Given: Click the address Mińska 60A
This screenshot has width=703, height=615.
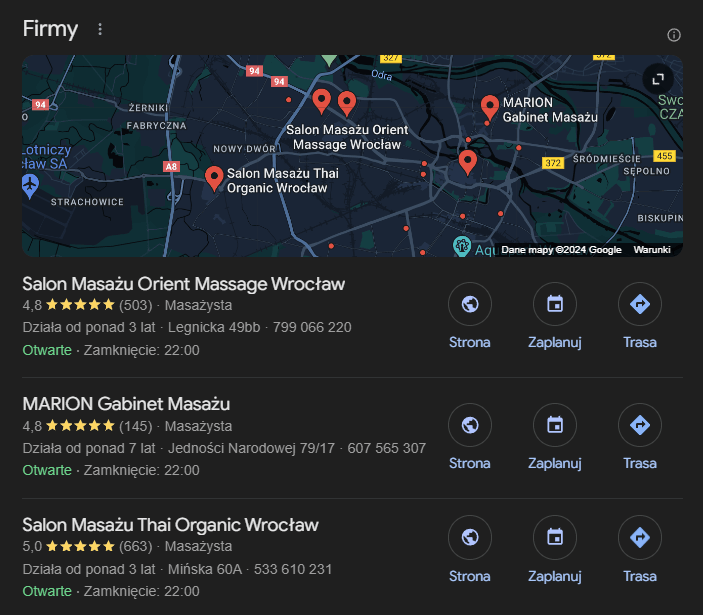Looking at the screenshot, I should point(204,569).
